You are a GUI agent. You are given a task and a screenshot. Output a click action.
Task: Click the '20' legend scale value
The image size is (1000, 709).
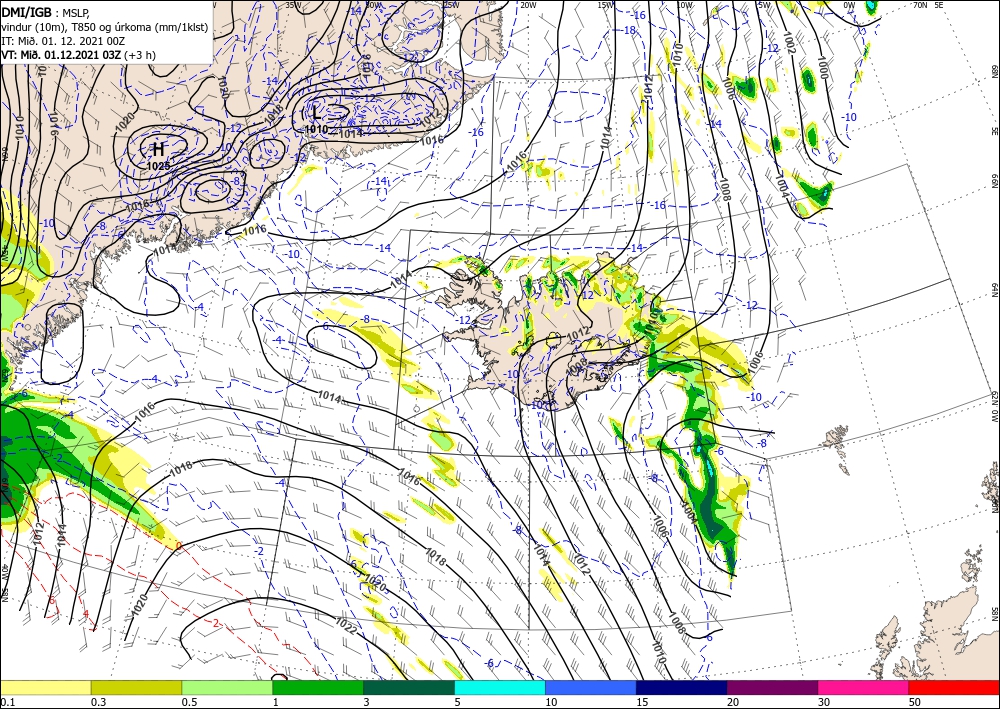tap(733, 702)
